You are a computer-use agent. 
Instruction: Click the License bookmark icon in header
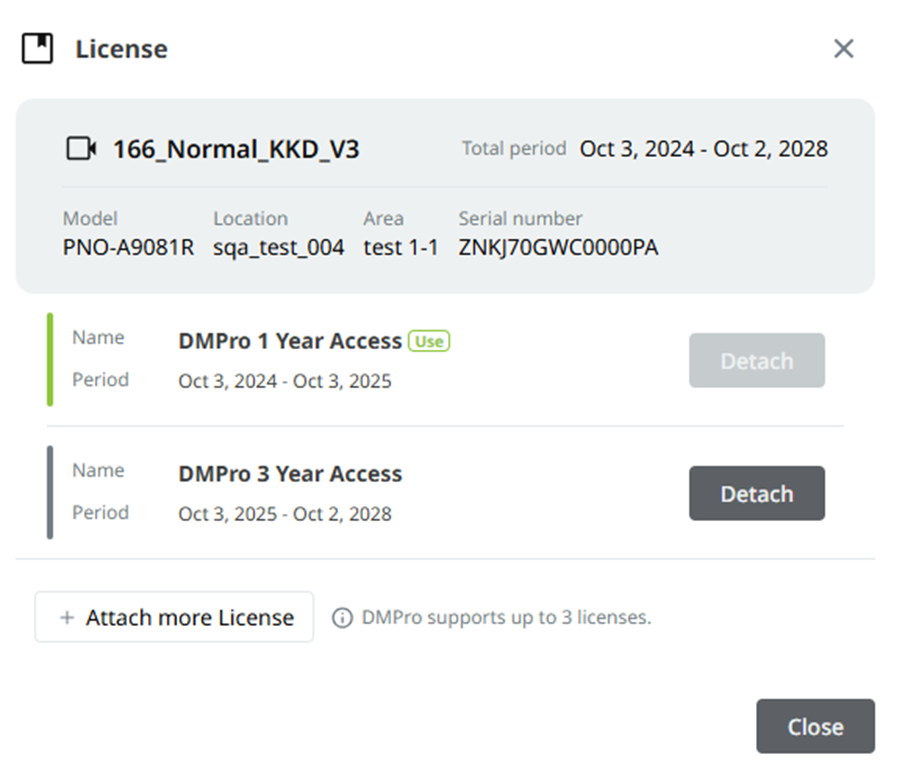[x=37, y=48]
